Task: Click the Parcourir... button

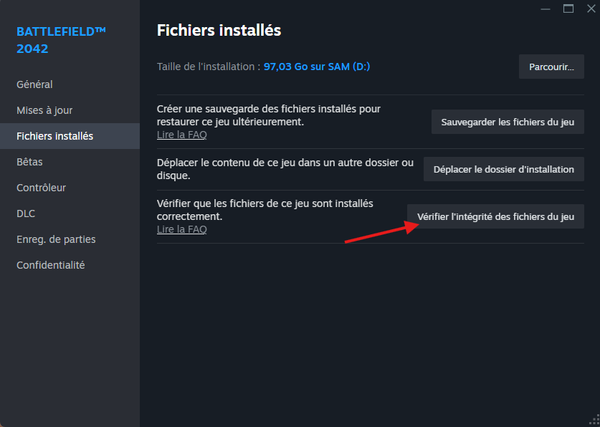Action: (551, 67)
